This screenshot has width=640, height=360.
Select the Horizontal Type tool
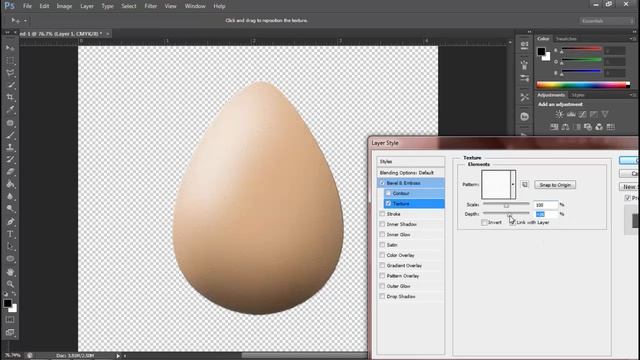10,234
